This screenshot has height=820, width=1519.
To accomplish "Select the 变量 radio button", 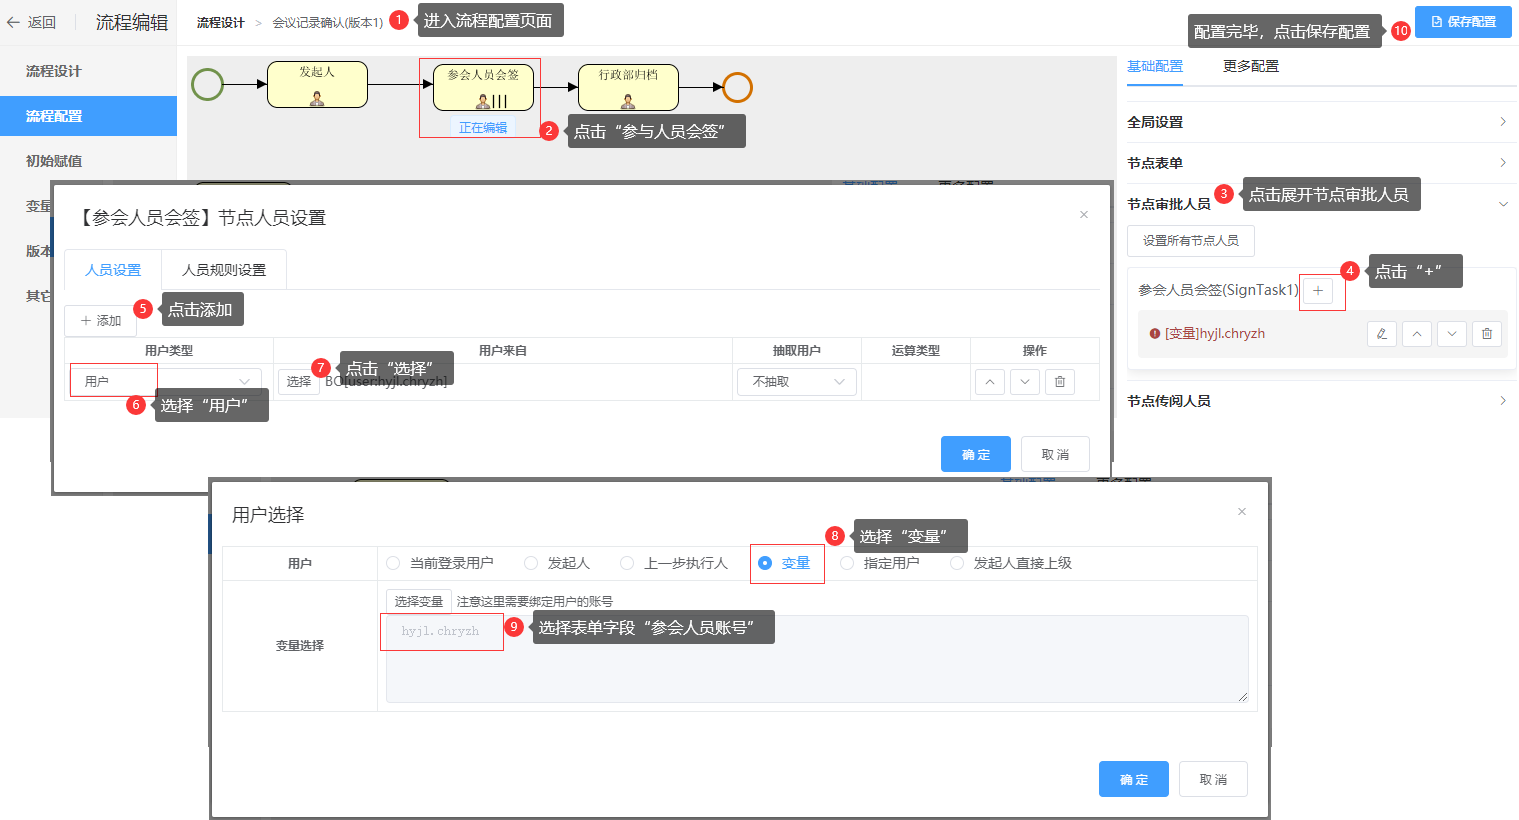I will [x=765, y=563].
